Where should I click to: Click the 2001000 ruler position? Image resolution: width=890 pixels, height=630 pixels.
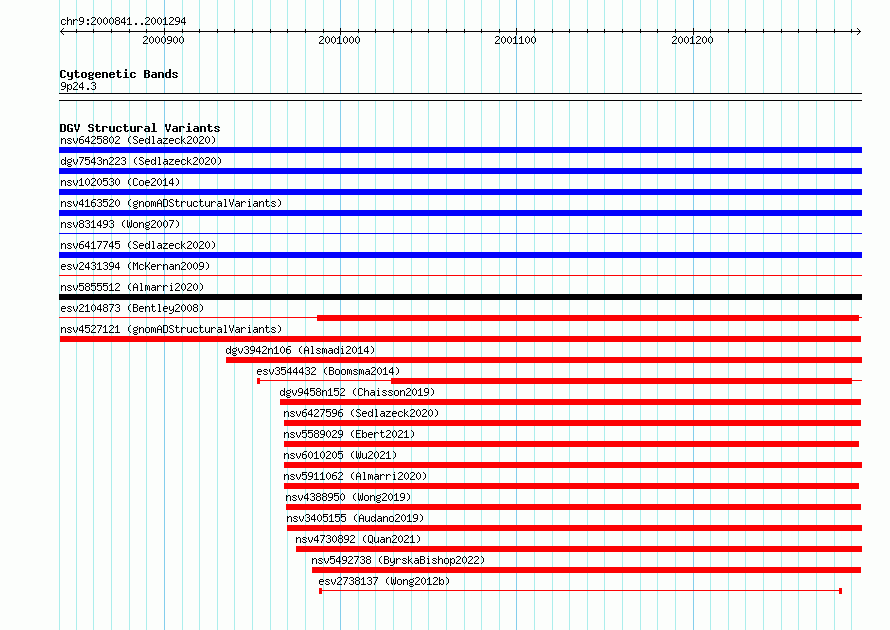(x=339, y=40)
